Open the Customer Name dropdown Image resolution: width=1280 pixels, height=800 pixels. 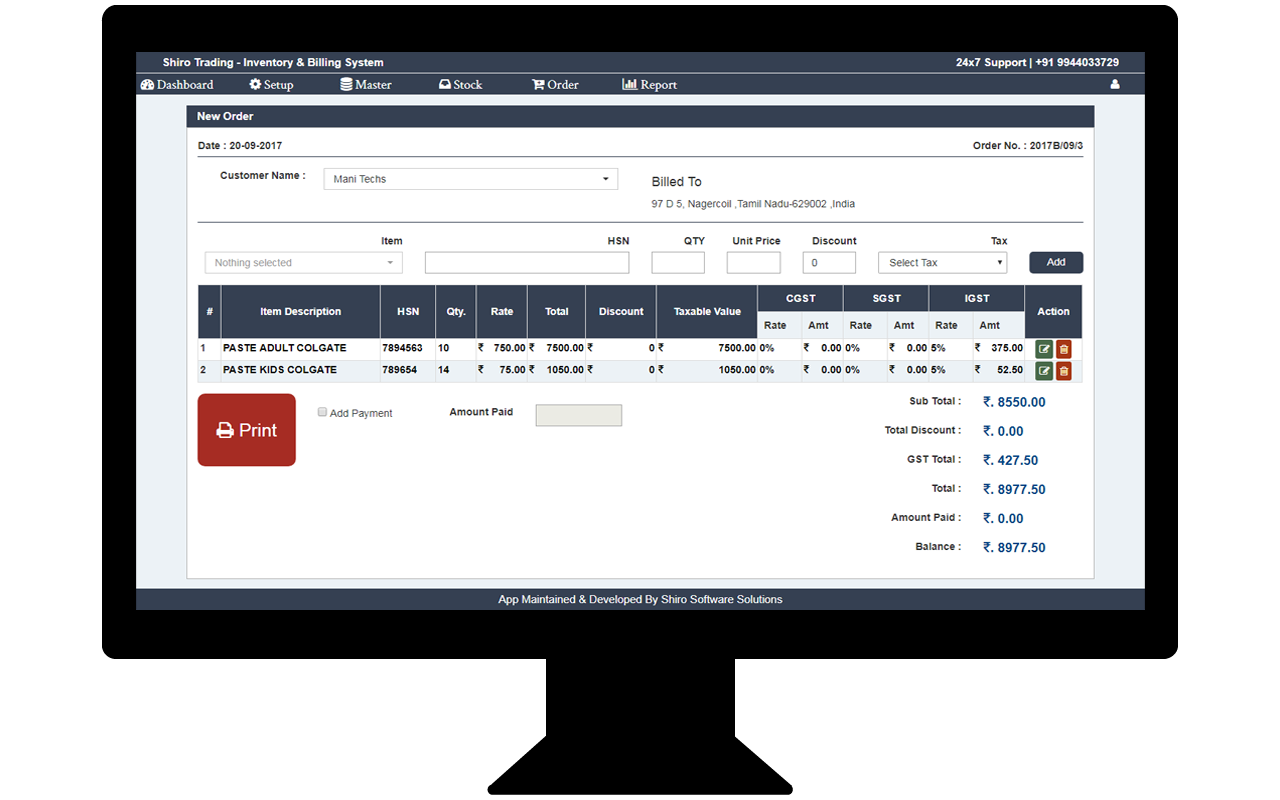point(470,179)
